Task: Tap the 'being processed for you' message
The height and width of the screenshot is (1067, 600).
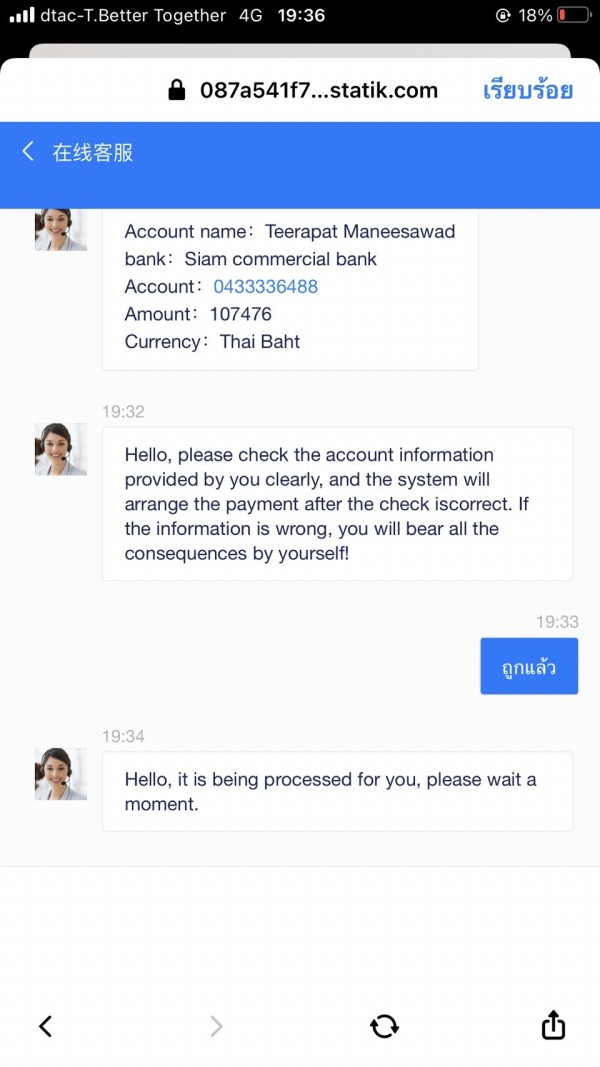Action: tap(337, 791)
